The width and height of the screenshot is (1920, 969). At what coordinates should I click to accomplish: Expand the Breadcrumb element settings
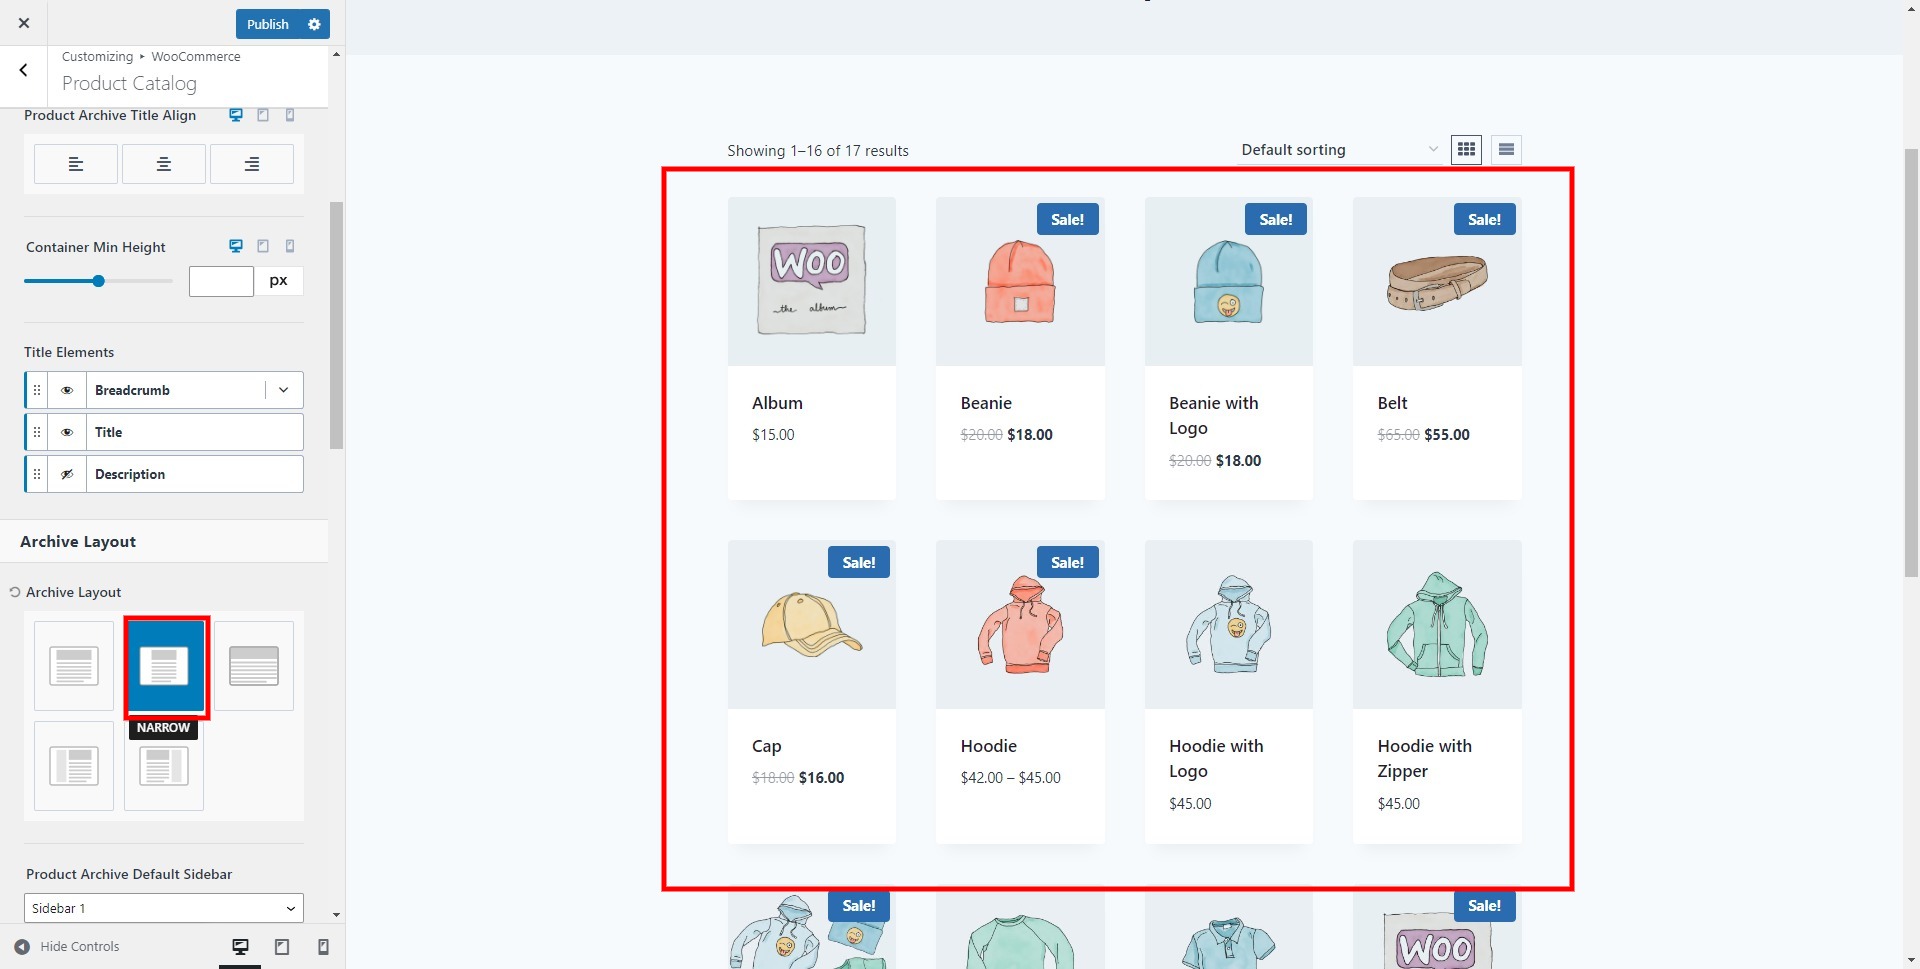tap(284, 390)
